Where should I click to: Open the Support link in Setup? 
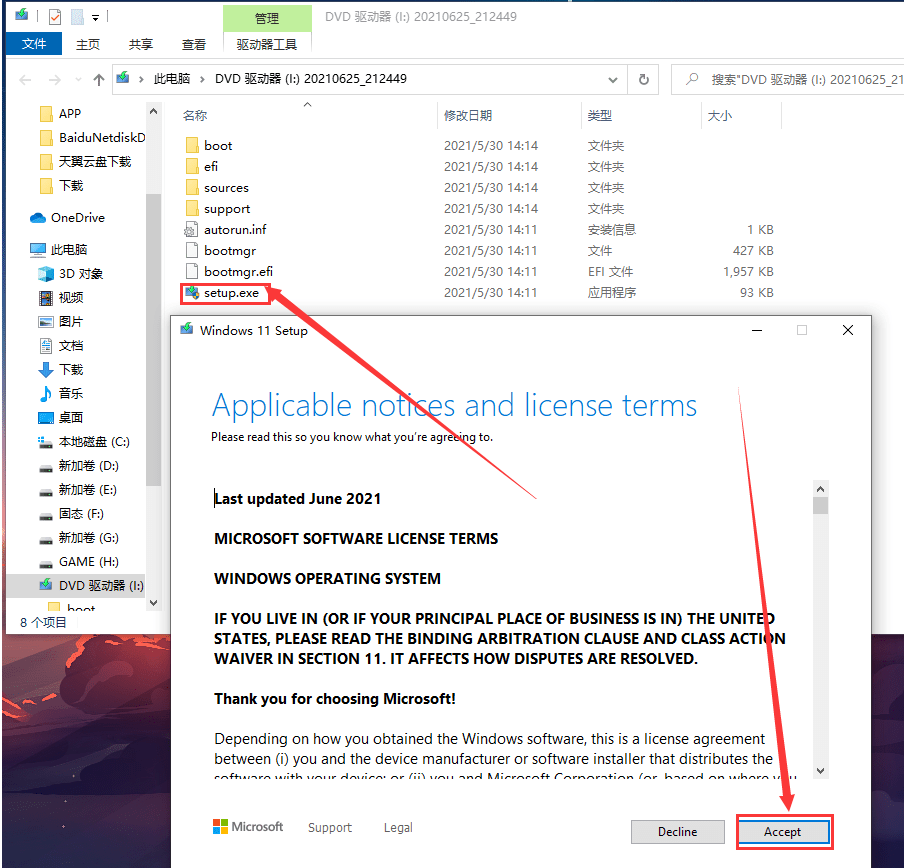click(x=329, y=828)
